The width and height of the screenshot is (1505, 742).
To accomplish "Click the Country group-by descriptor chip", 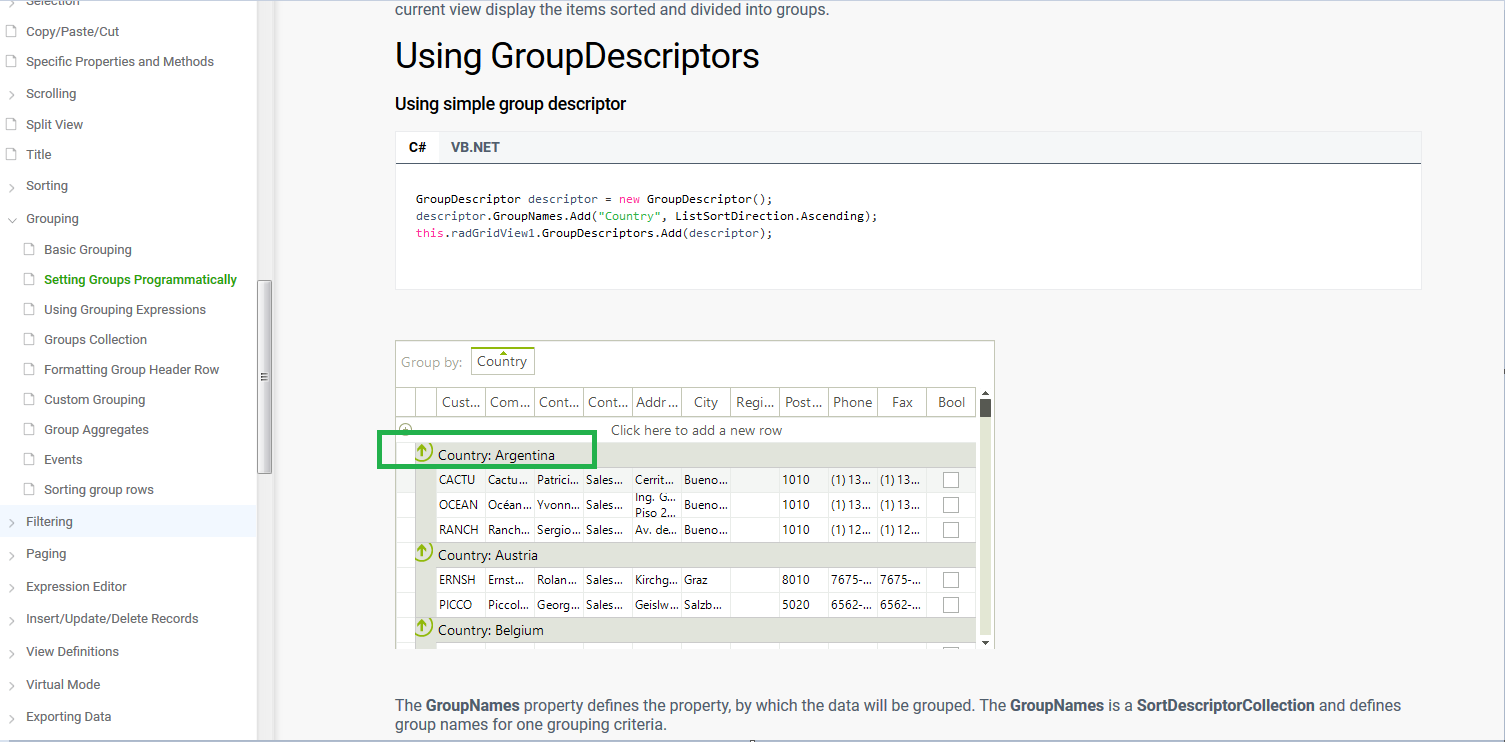I will tap(502, 361).
